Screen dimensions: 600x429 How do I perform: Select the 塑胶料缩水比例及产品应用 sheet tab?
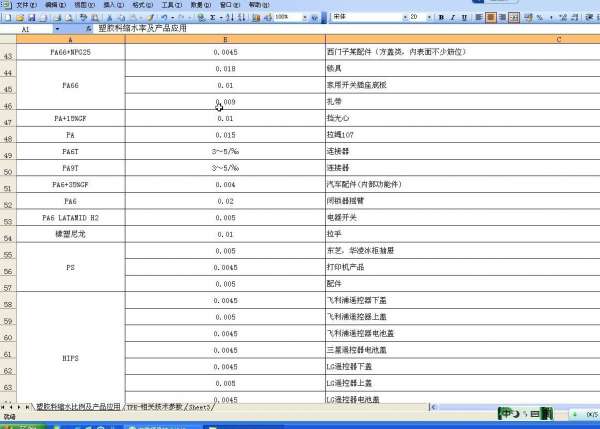pos(78,407)
